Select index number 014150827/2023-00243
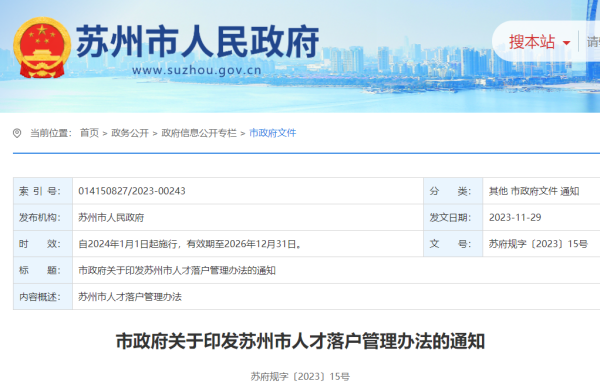600x391 pixels. 132,191
